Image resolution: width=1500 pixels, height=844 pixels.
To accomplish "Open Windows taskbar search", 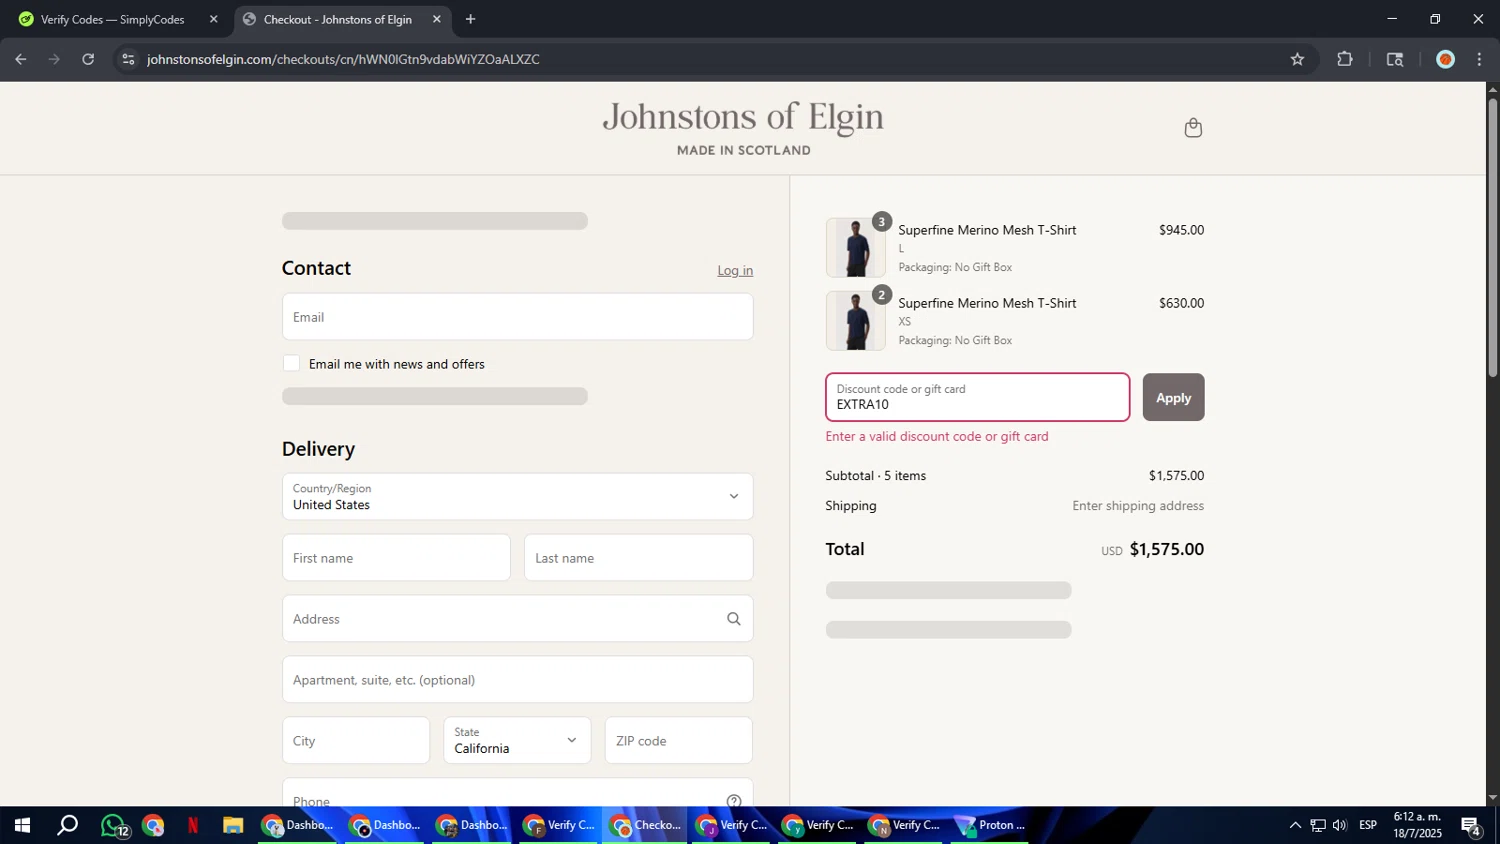I will [67, 826].
